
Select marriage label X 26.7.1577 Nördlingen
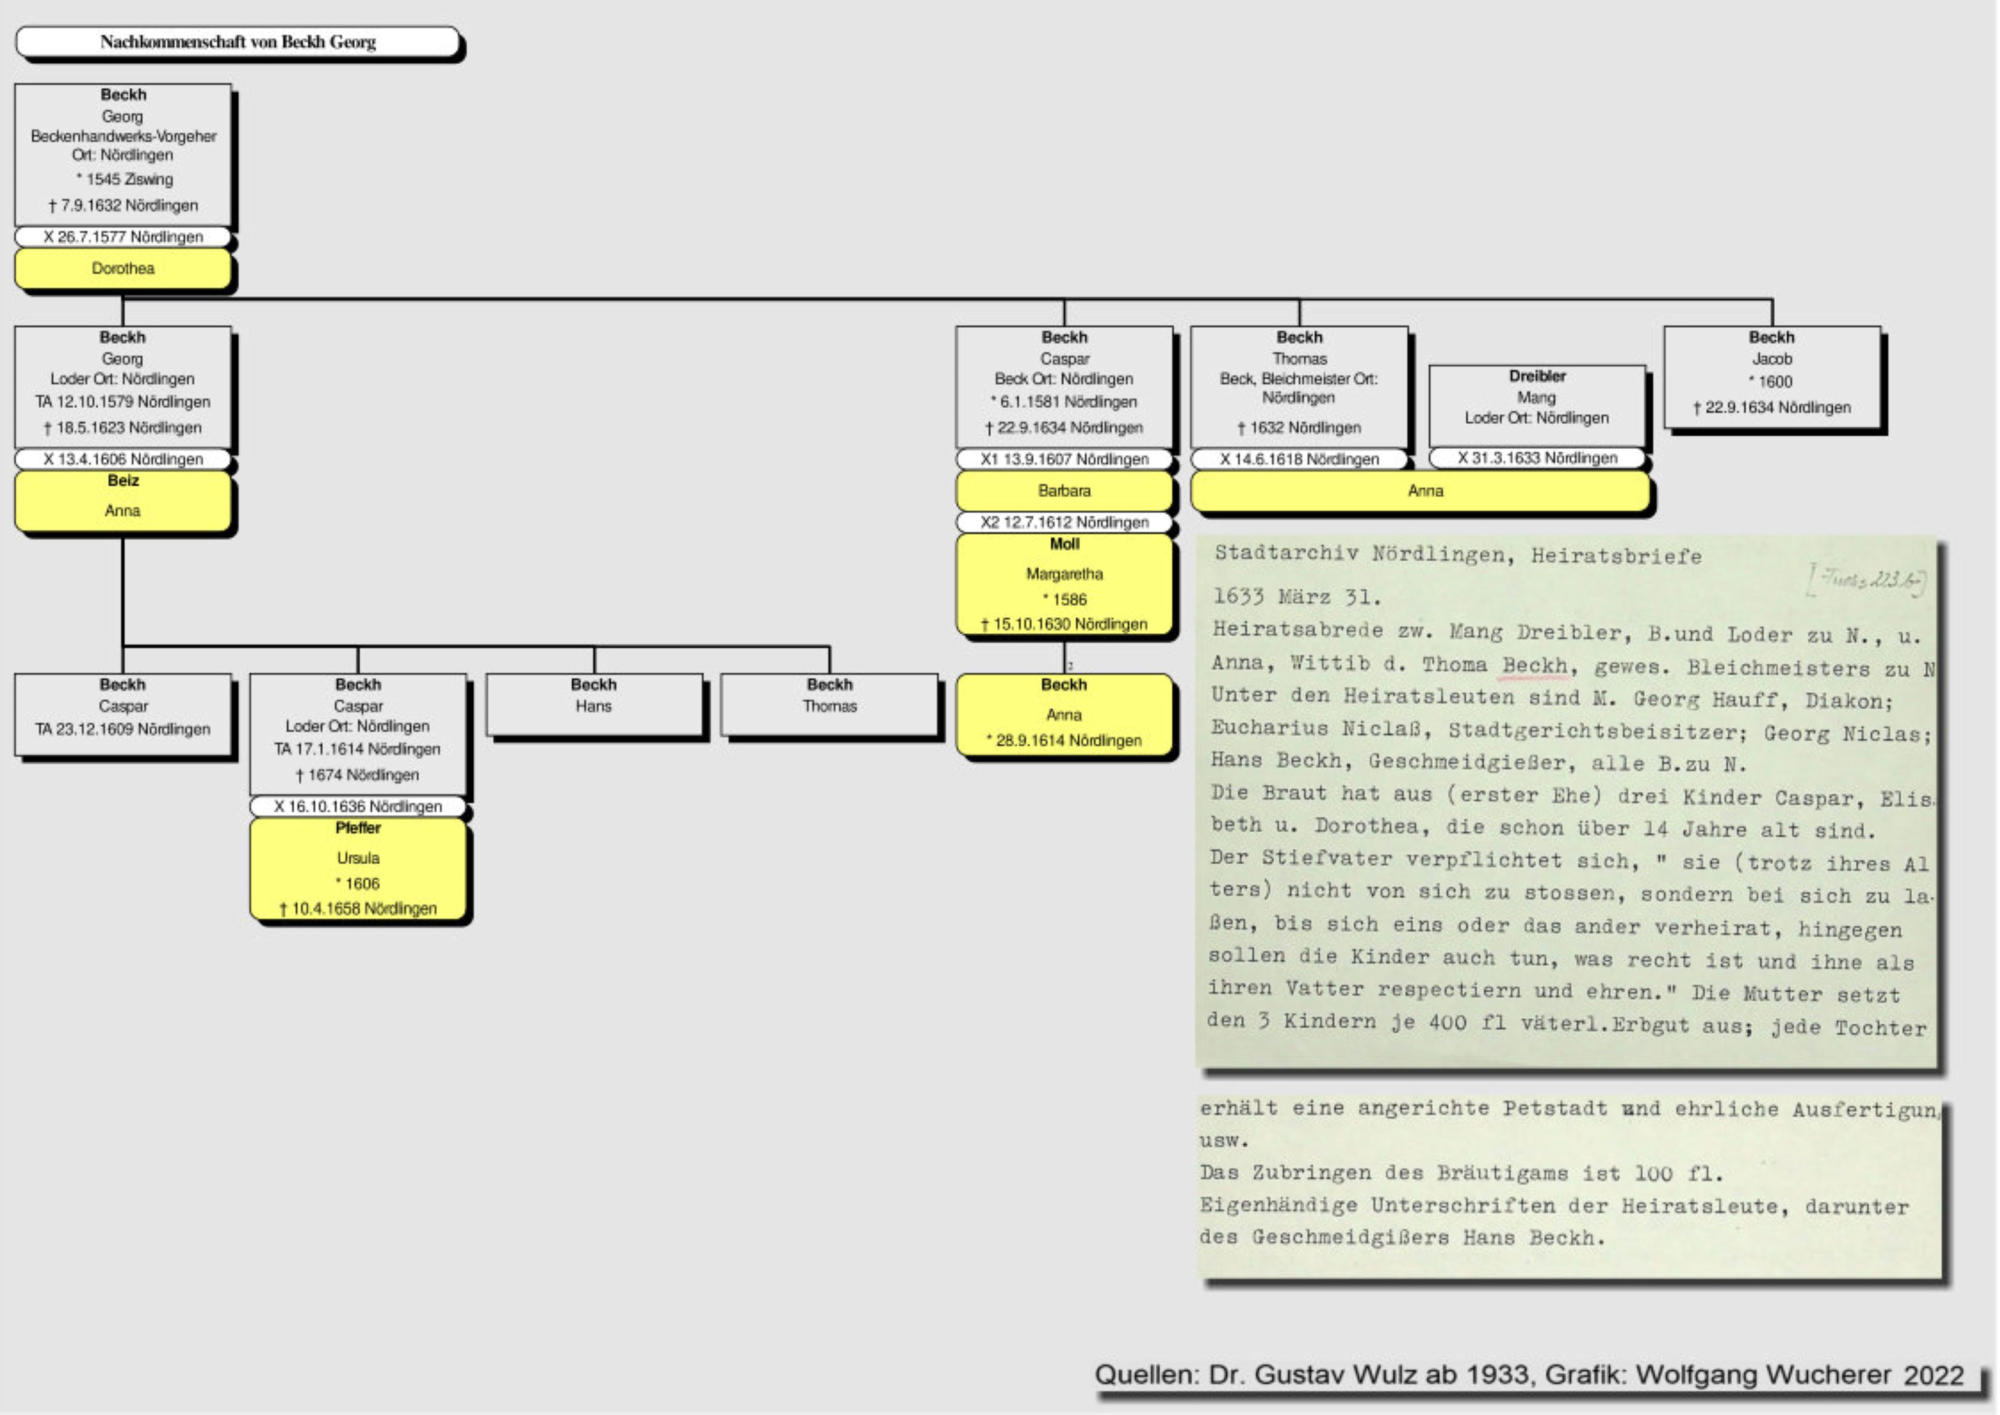coord(123,237)
